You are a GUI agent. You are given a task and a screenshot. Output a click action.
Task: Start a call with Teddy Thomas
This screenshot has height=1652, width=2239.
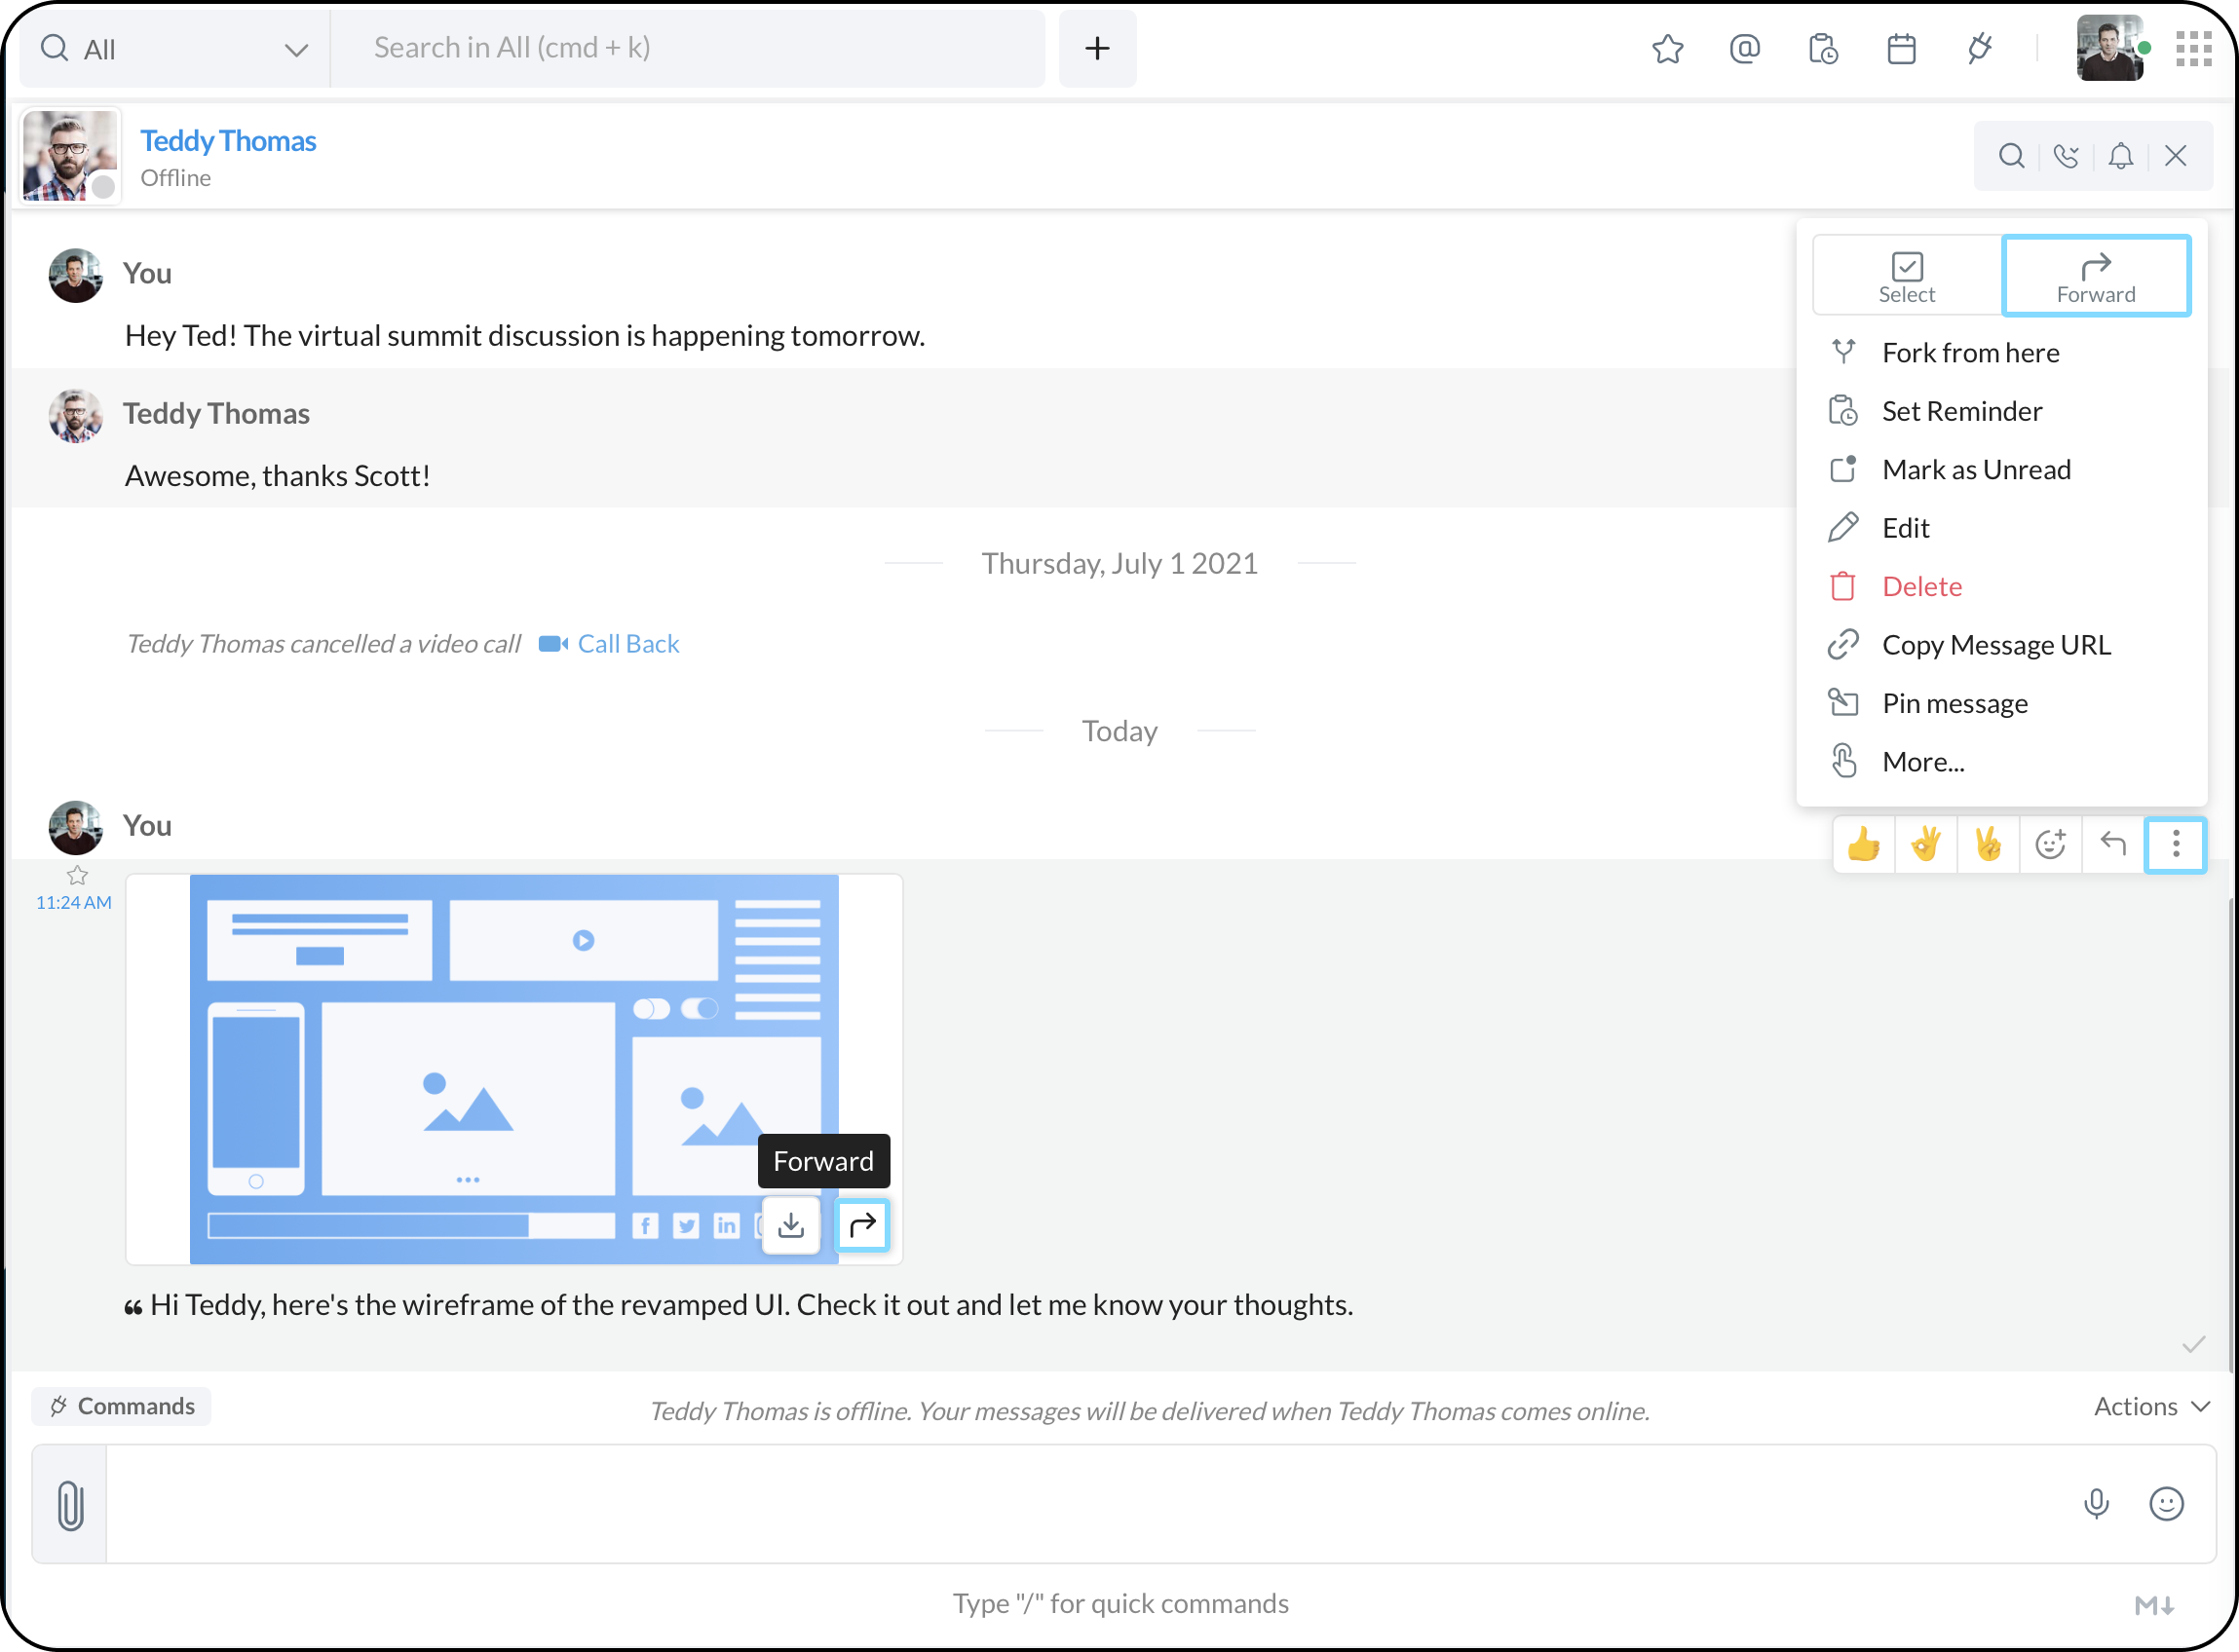pos(2066,155)
